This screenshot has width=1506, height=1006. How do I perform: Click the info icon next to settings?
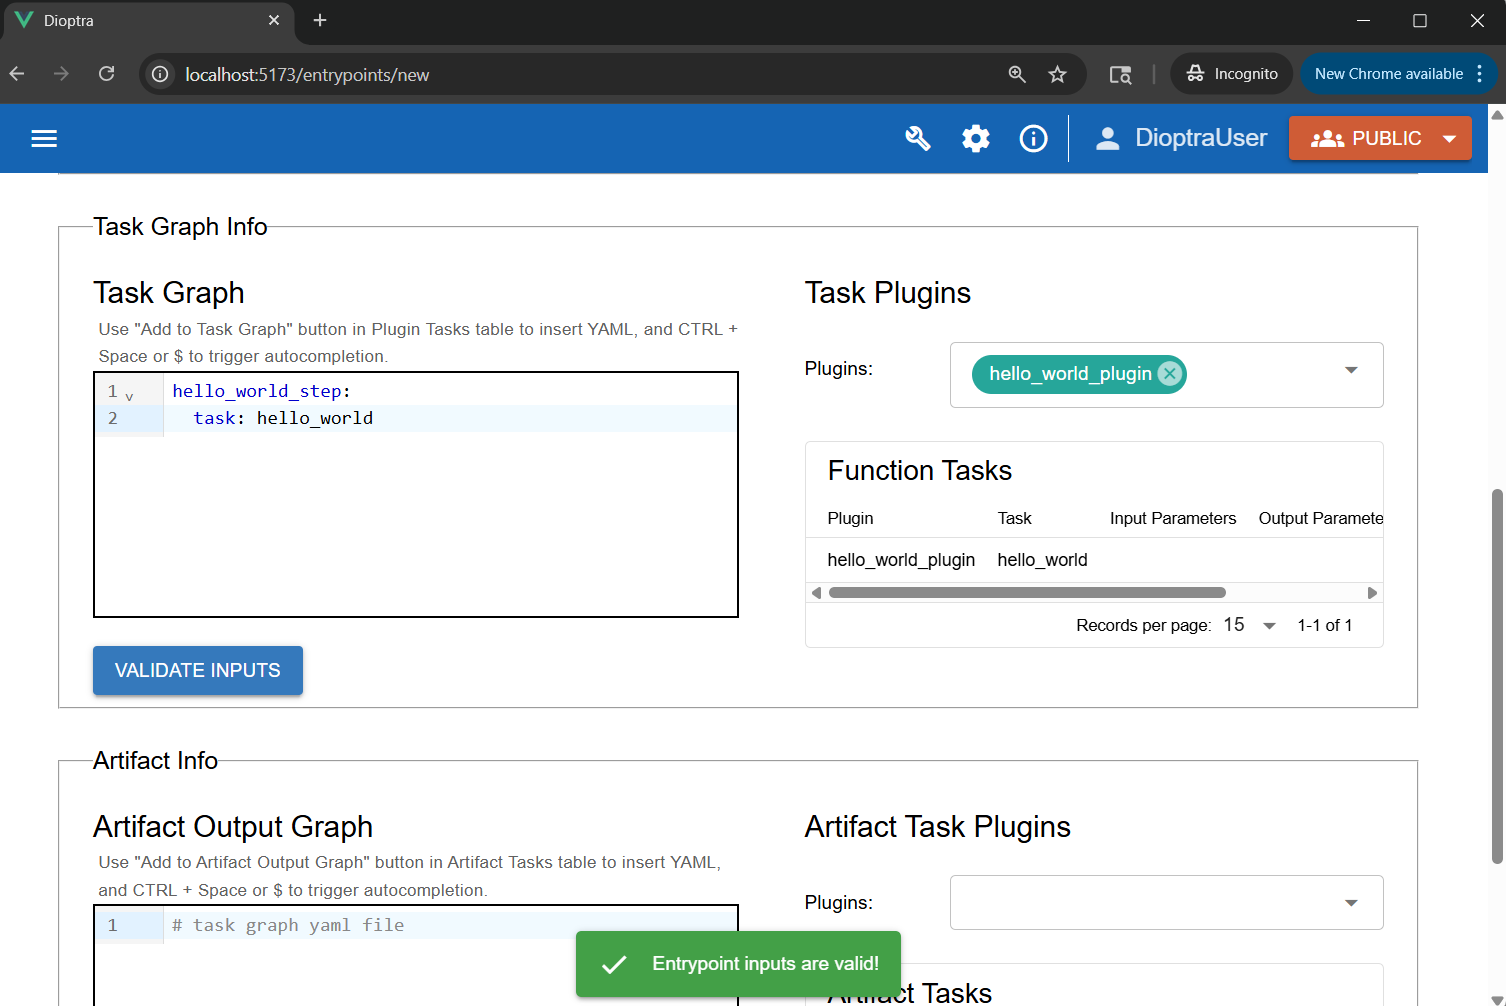coord(1033,138)
